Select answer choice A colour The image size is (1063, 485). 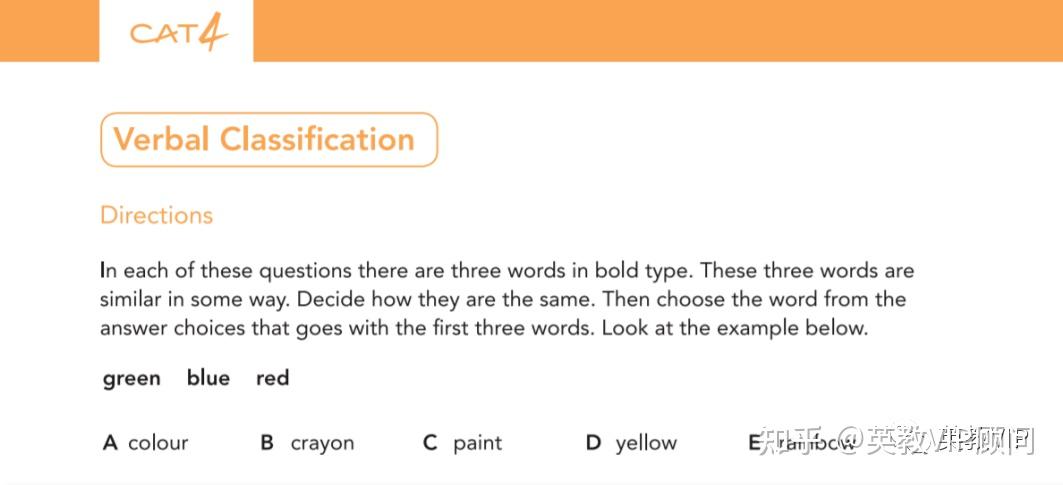tap(146, 443)
